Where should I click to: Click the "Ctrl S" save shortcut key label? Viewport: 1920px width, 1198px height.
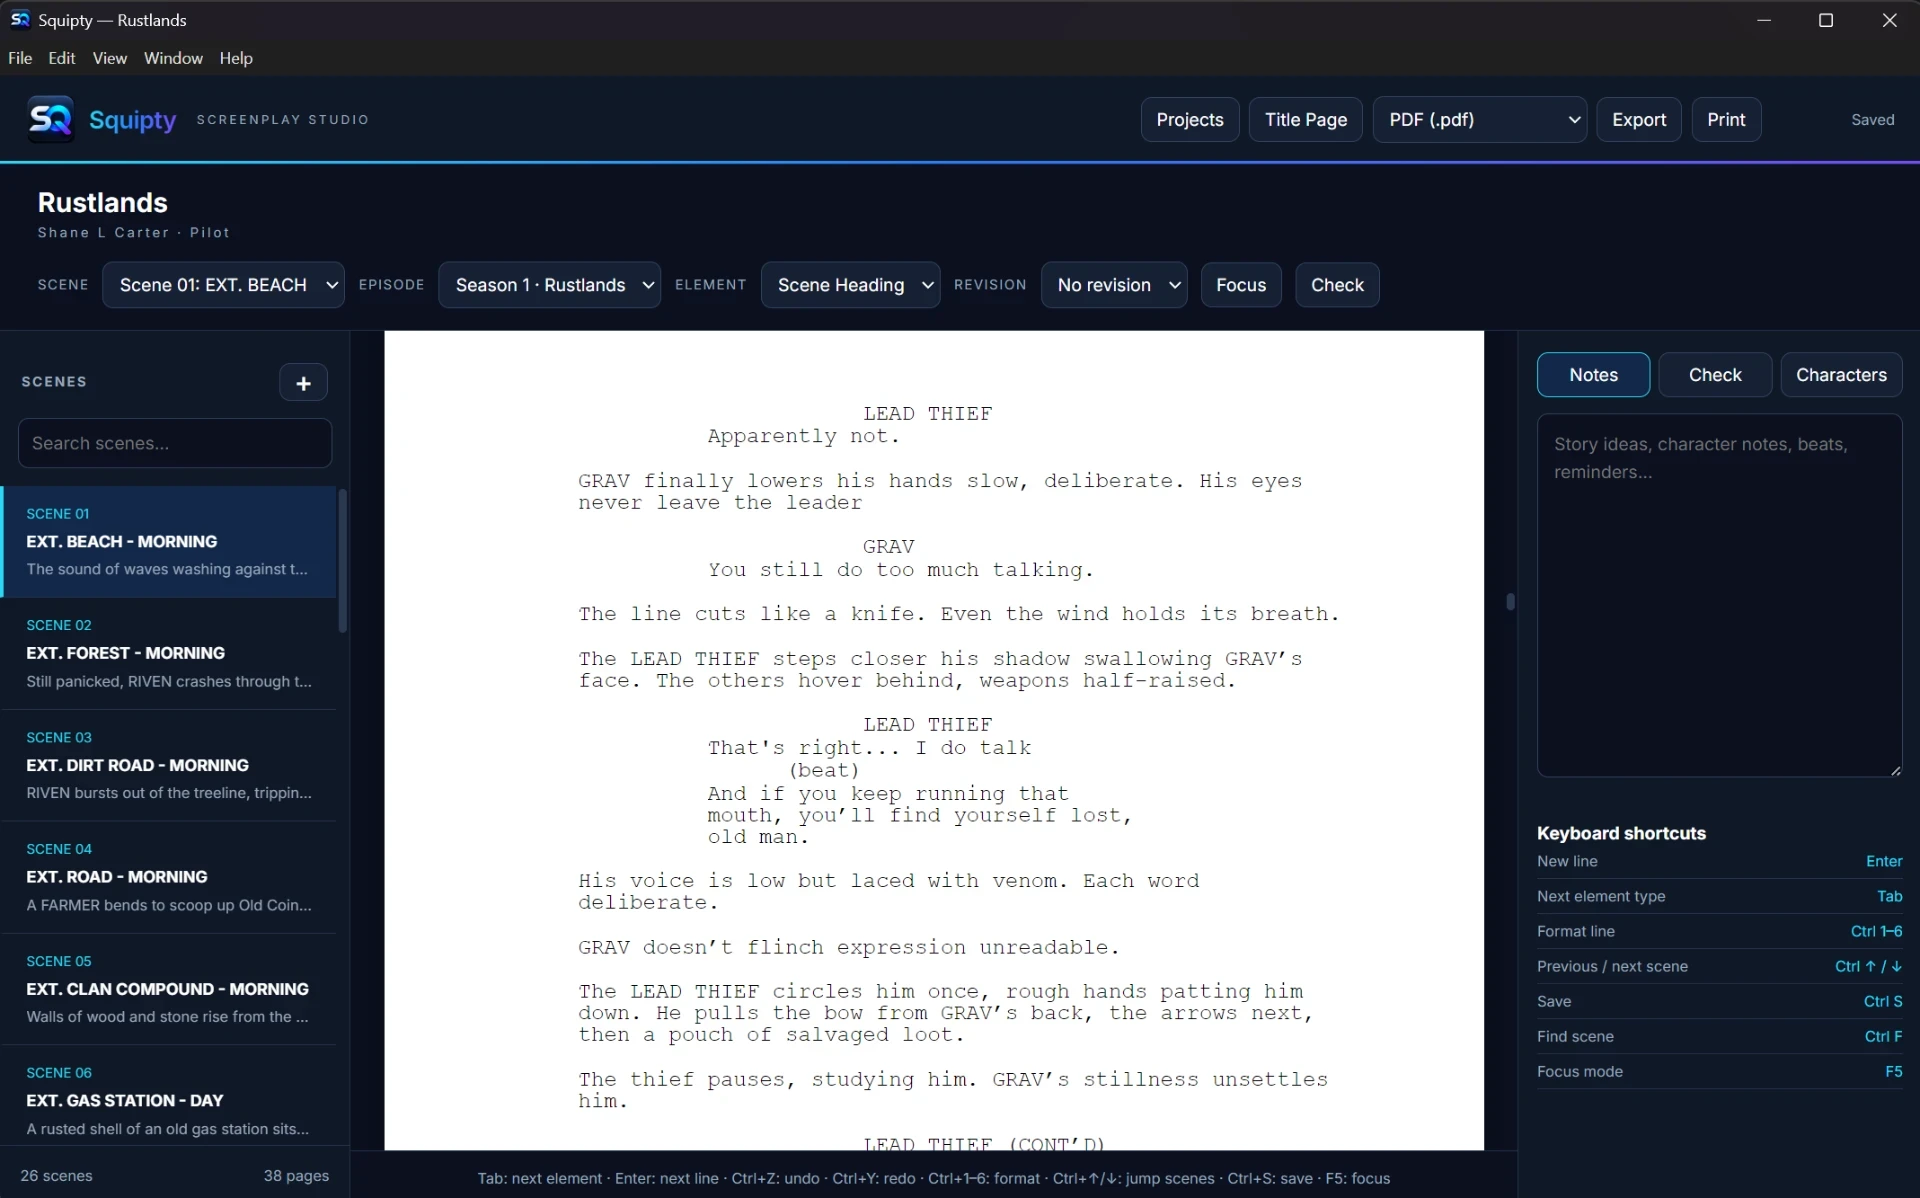pos(1883,1002)
